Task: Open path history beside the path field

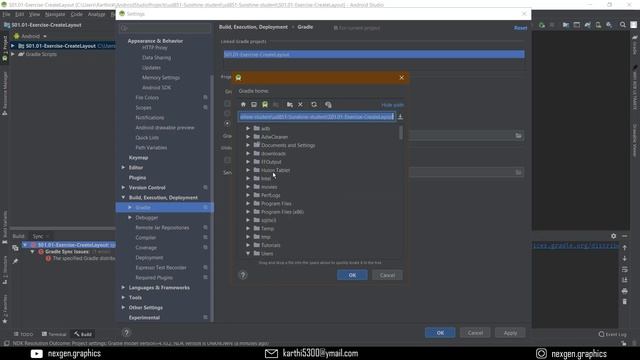Action: click(x=400, y=117)
